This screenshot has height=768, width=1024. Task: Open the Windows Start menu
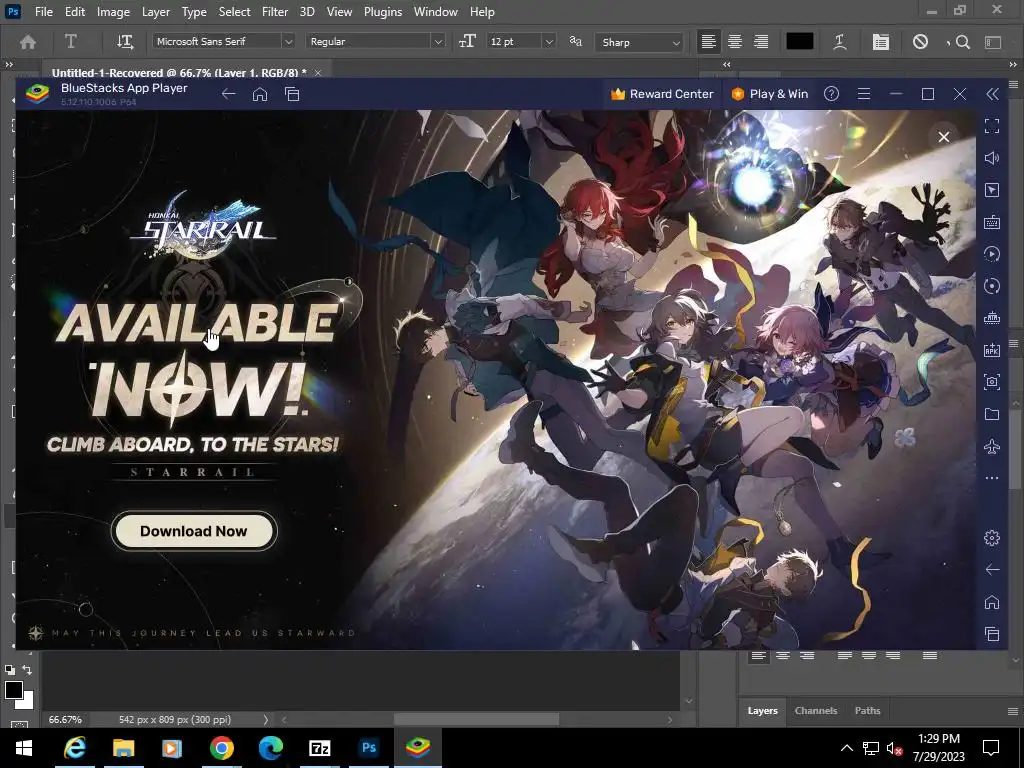(24, 748)
